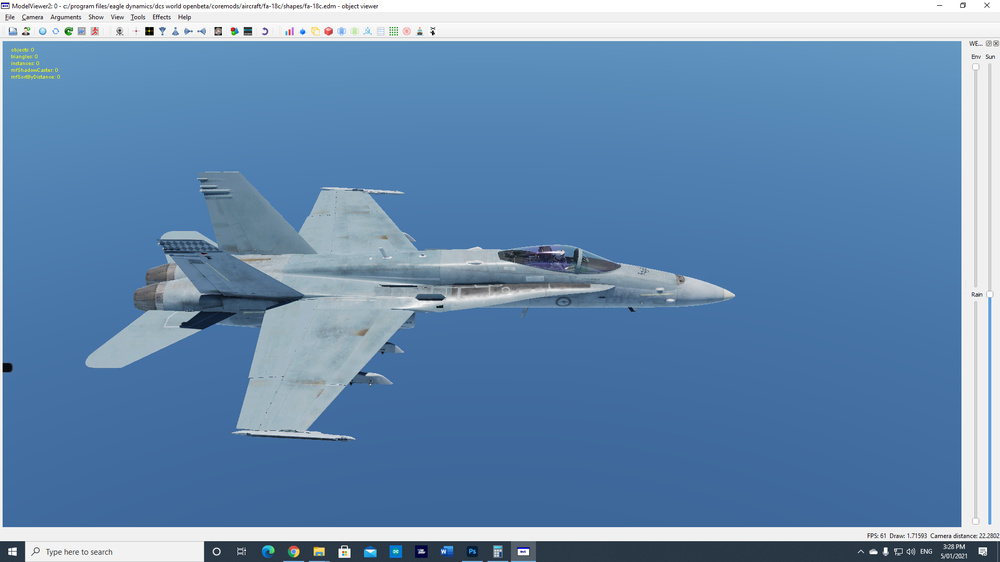Click the Env slider handle
Viewport: 1000px width, 562px height.
click(976, 67)
